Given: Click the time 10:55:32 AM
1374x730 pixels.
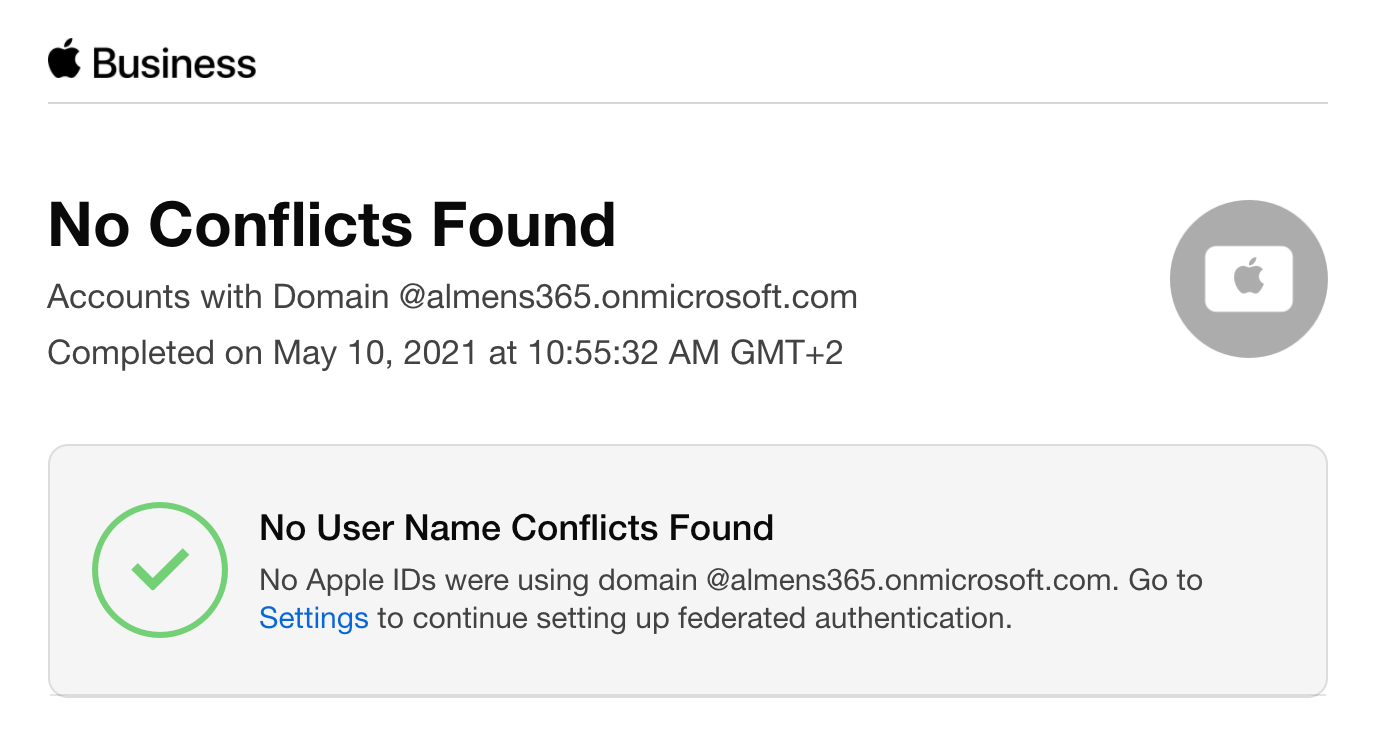Looking at the screenshot, I should [615, 353].
